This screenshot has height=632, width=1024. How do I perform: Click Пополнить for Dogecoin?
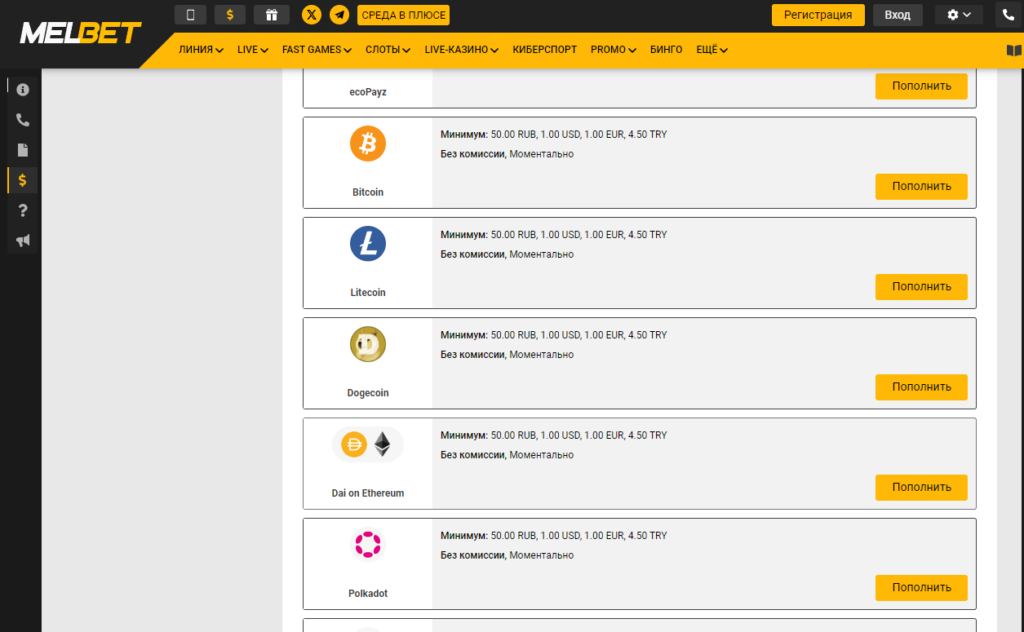(x=921, y=387)
